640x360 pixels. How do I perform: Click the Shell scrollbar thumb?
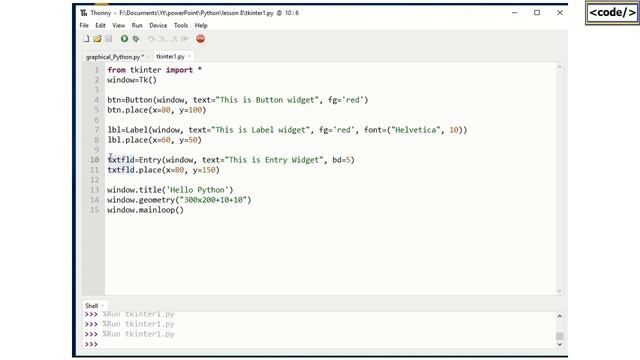tap(560, 336)
